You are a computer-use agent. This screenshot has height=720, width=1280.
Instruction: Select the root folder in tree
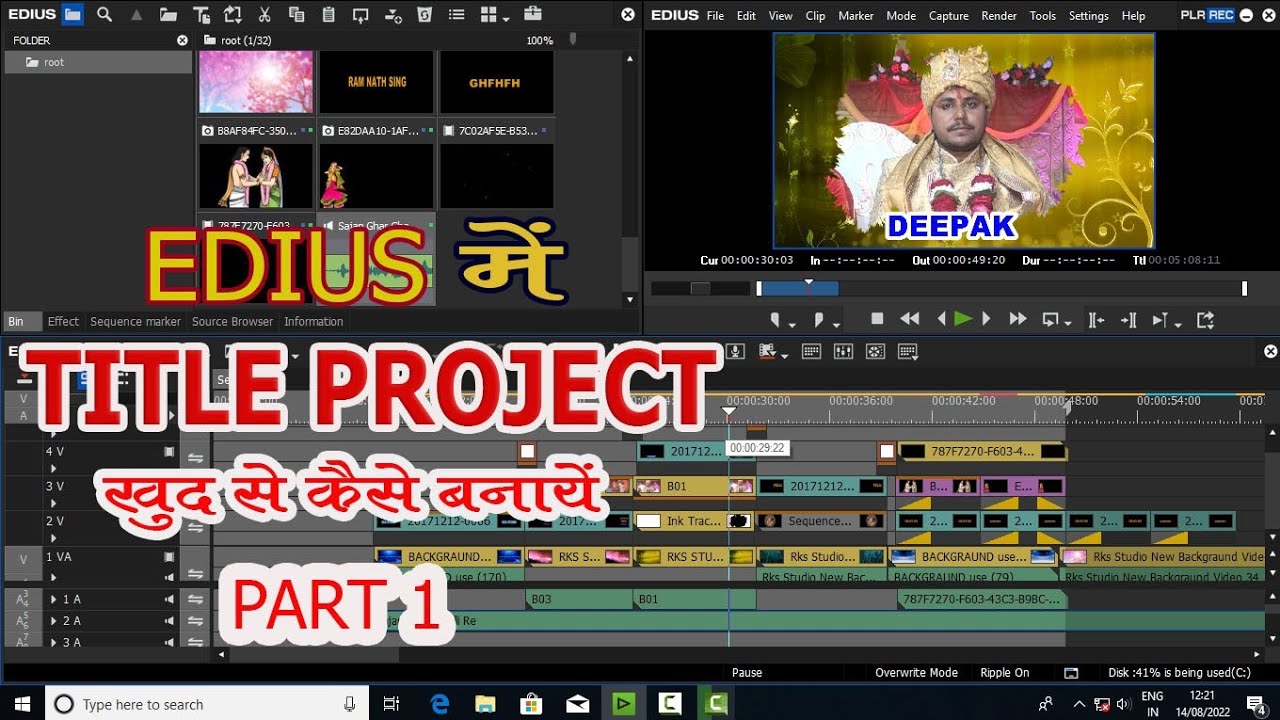(96, 62)
